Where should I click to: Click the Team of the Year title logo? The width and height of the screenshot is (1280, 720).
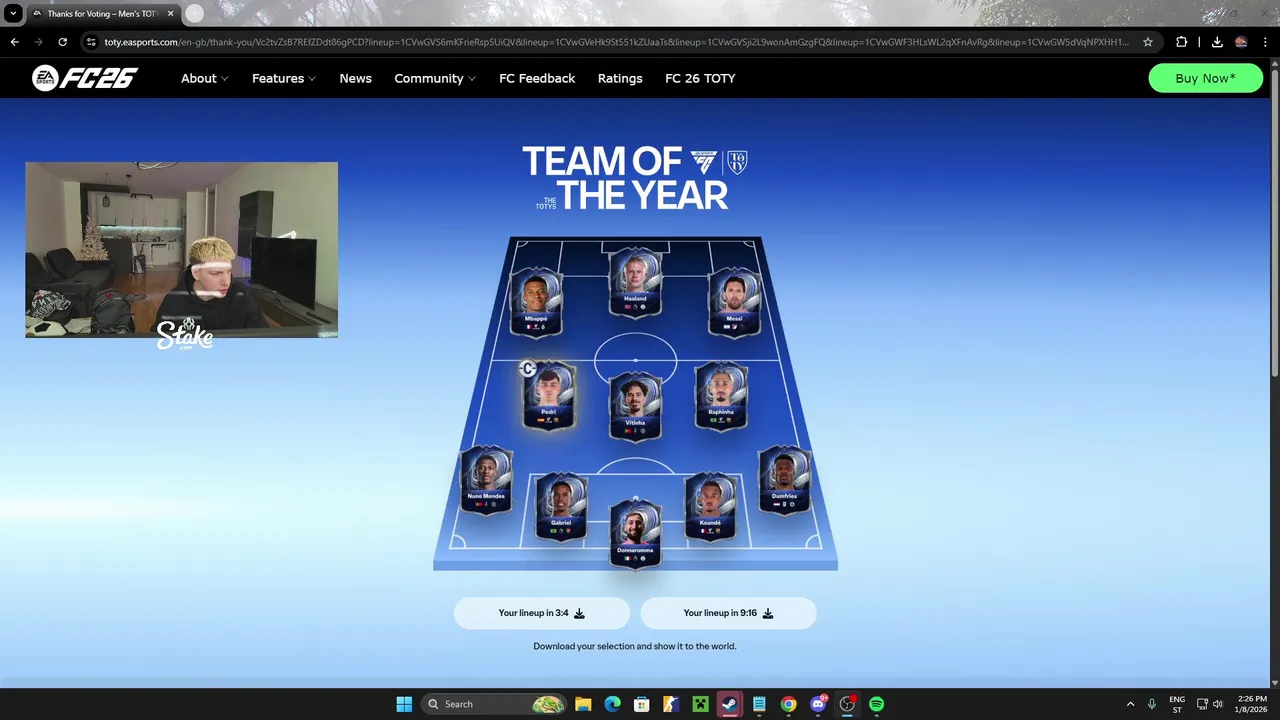coord(635,178)
